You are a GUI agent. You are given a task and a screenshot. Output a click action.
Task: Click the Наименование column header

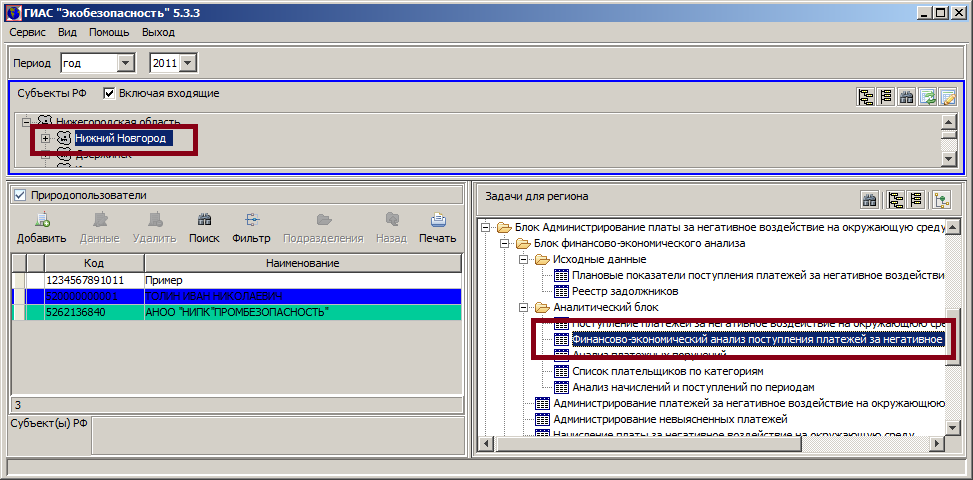[301, 263]
